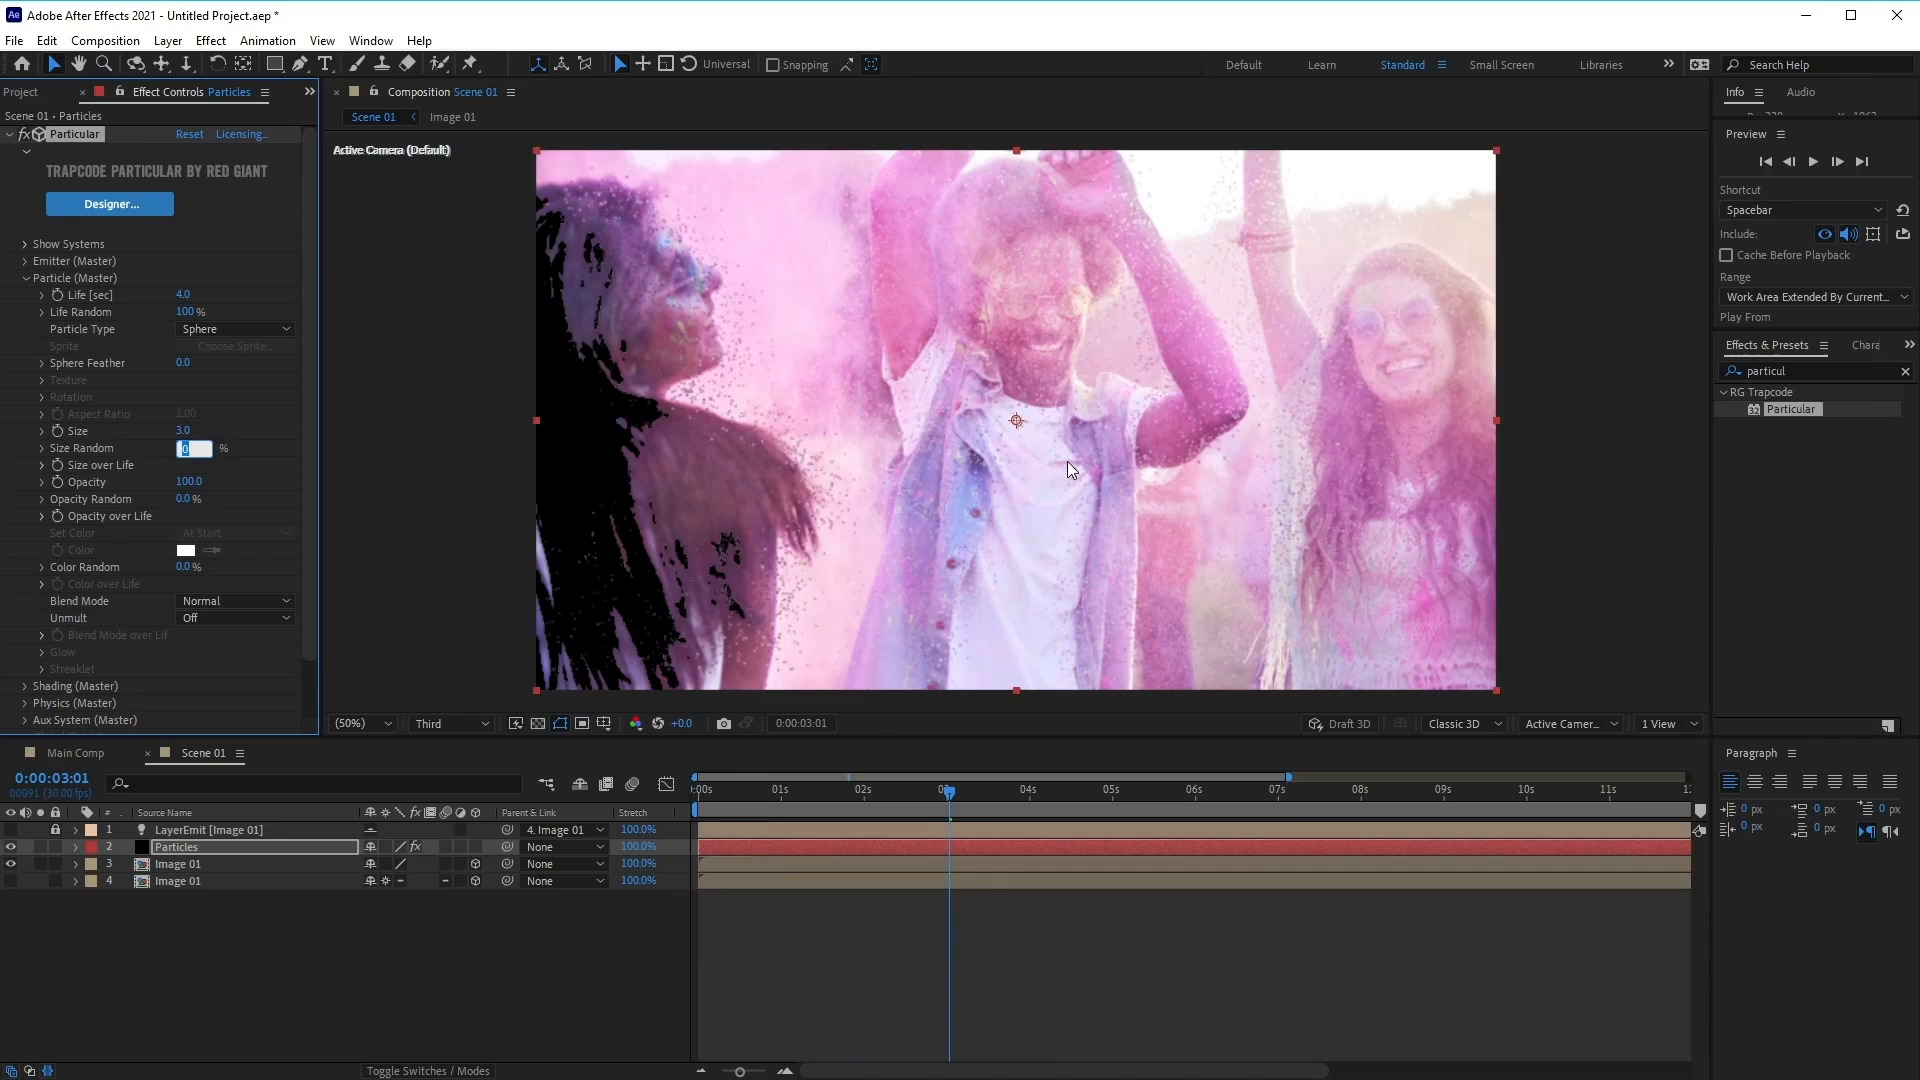Click the Last Frame playback button
The image size is (1920, 1080).
click(1863, 161)
